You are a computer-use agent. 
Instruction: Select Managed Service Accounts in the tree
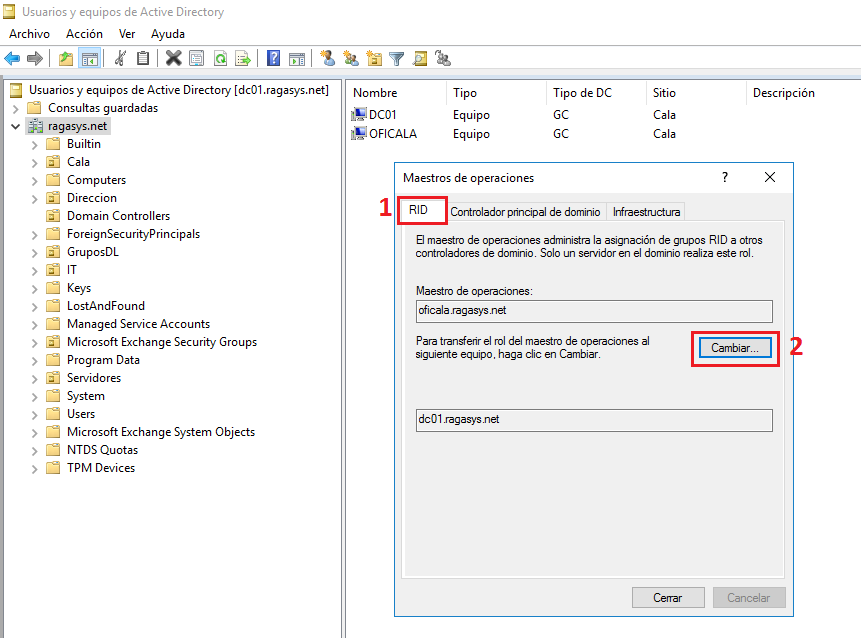tap(138, 324)
